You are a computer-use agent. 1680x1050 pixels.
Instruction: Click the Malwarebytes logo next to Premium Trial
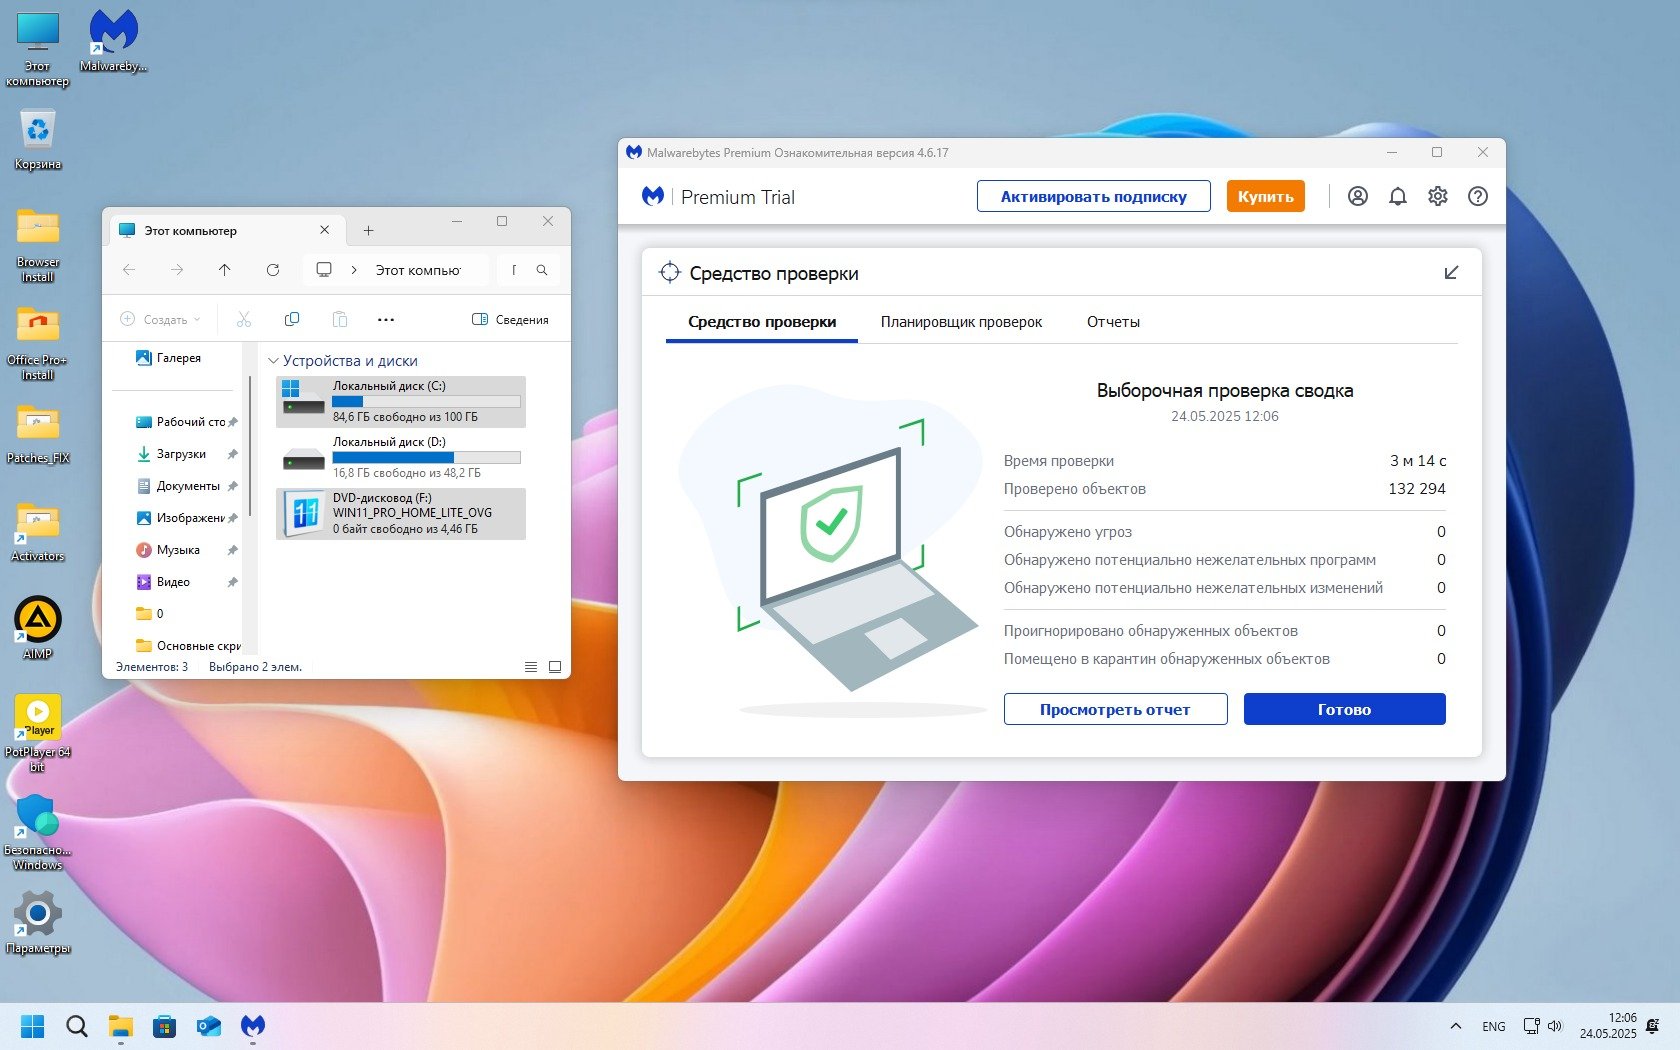[x=653, y=196]
